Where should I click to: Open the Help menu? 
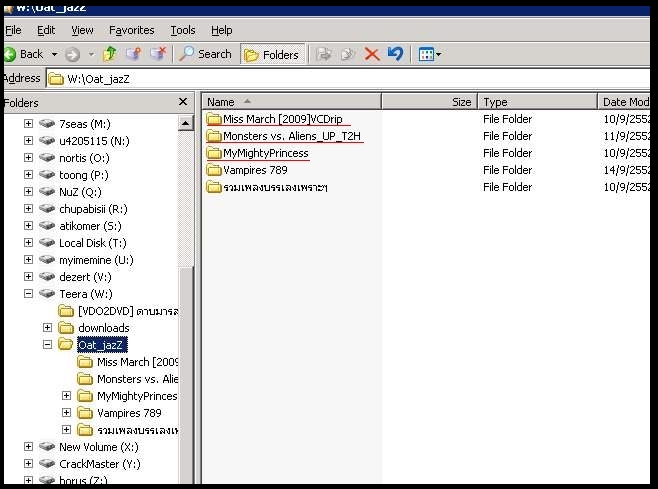click(x=221, y=30)
